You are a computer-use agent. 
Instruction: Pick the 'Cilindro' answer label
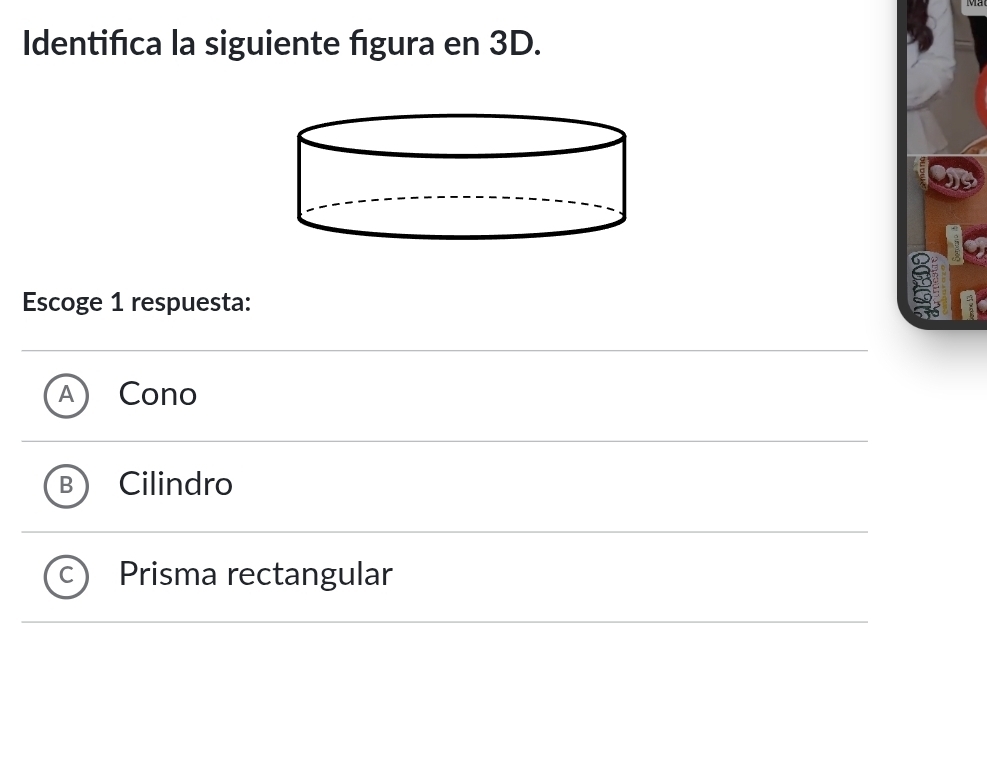176,484
